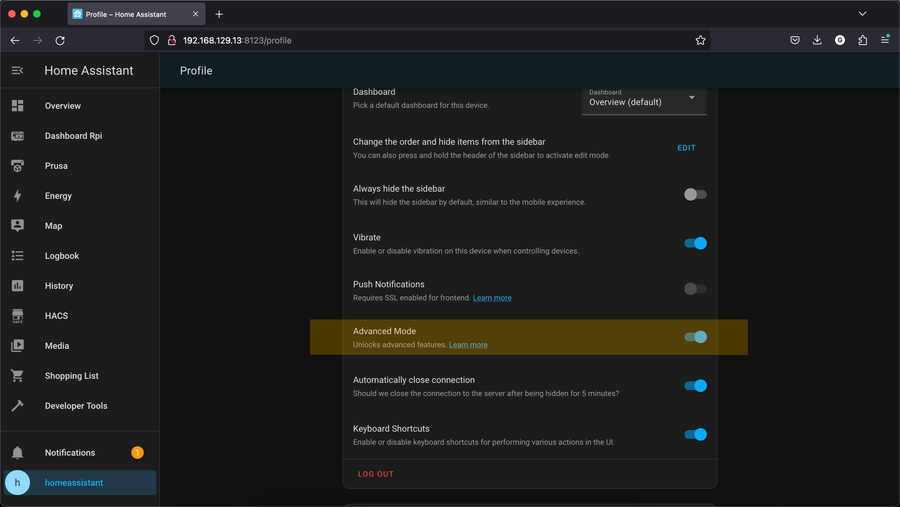900x507 pixels.
Task: Expand the browser tab list chevron
Action: tap(862, 14)
